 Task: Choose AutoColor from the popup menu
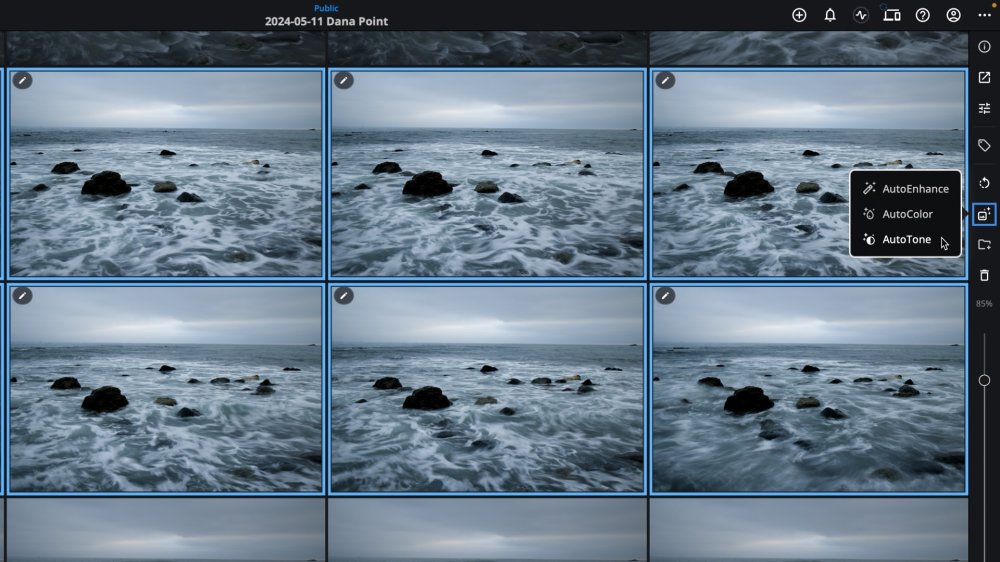click(x=906, y=214)
